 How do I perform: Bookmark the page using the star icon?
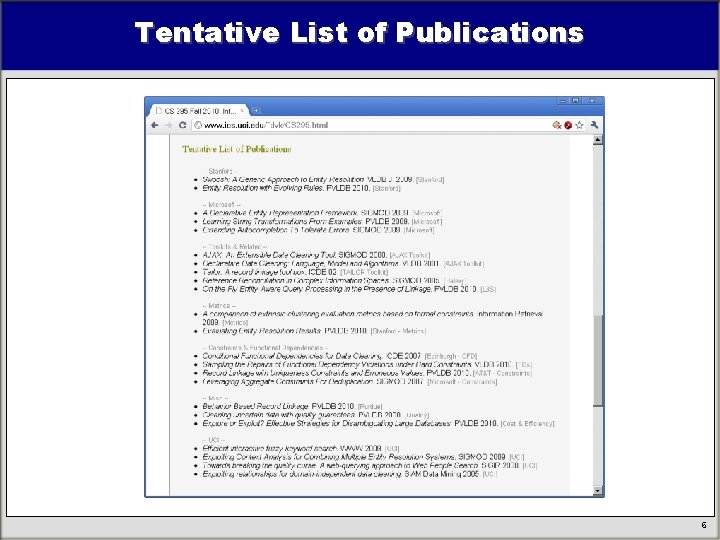[579, 125]
